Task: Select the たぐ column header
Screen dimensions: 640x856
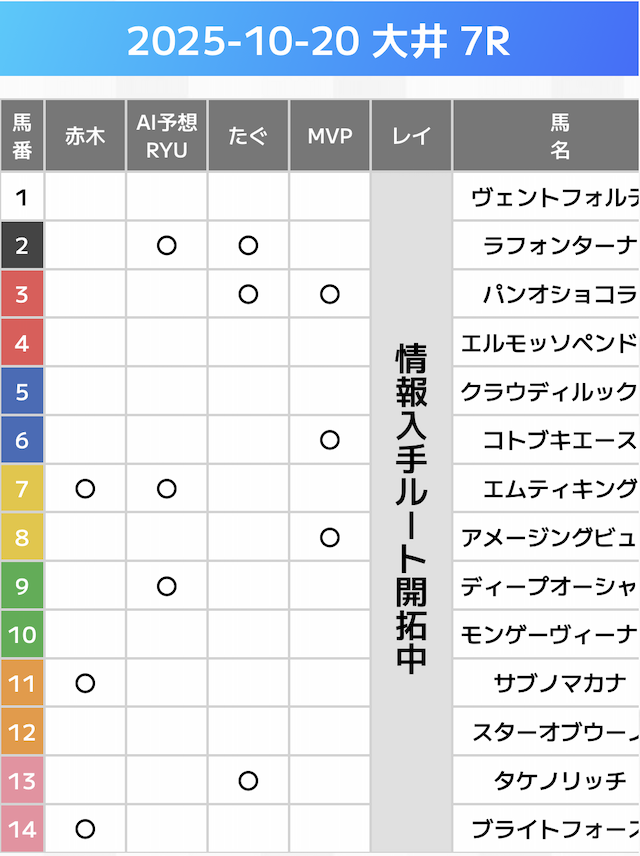Action: click(249, 136)
